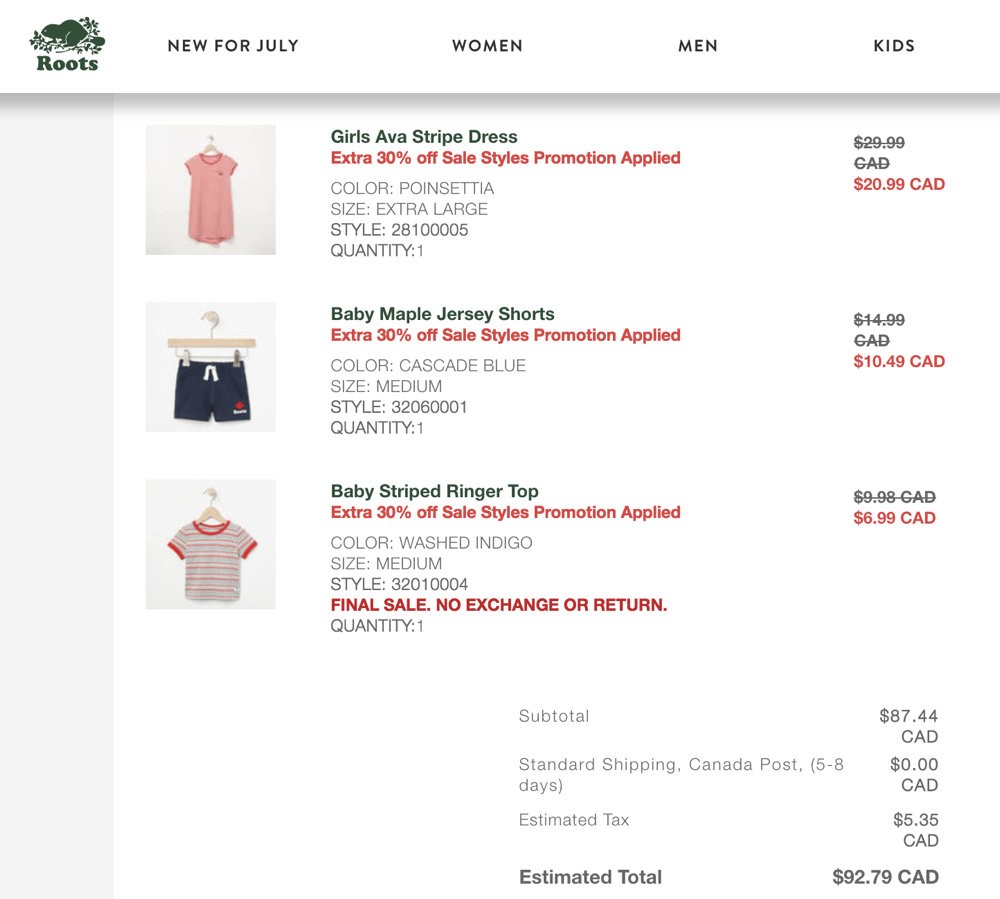Open the Baby Striped Ringer Top thumbnail
This screenshot has height=899, width=1000.
(210, 544)
